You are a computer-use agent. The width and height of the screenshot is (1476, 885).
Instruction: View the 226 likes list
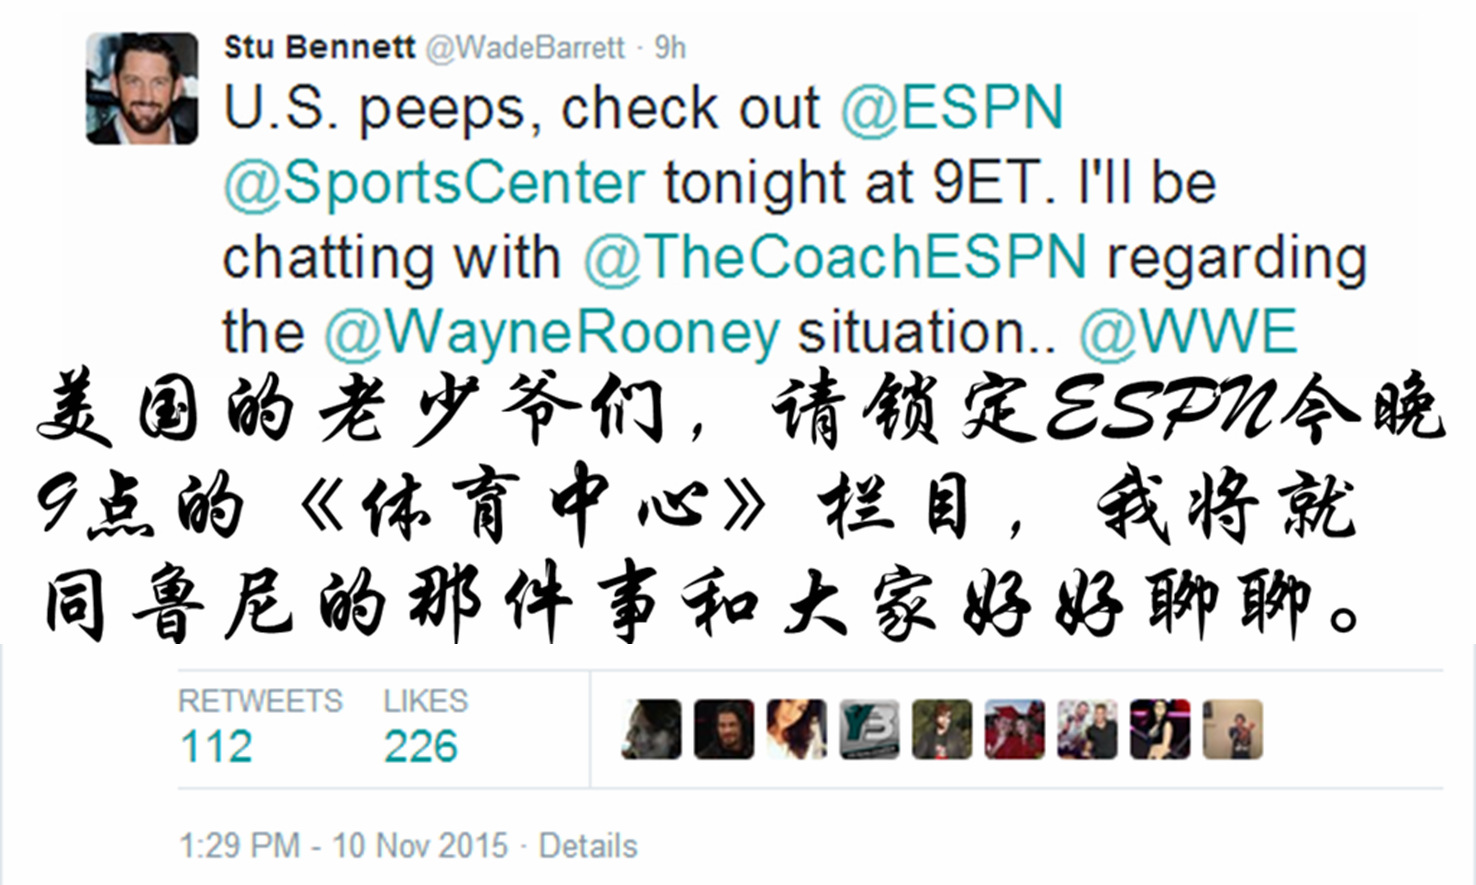click(x=421, y=745)
